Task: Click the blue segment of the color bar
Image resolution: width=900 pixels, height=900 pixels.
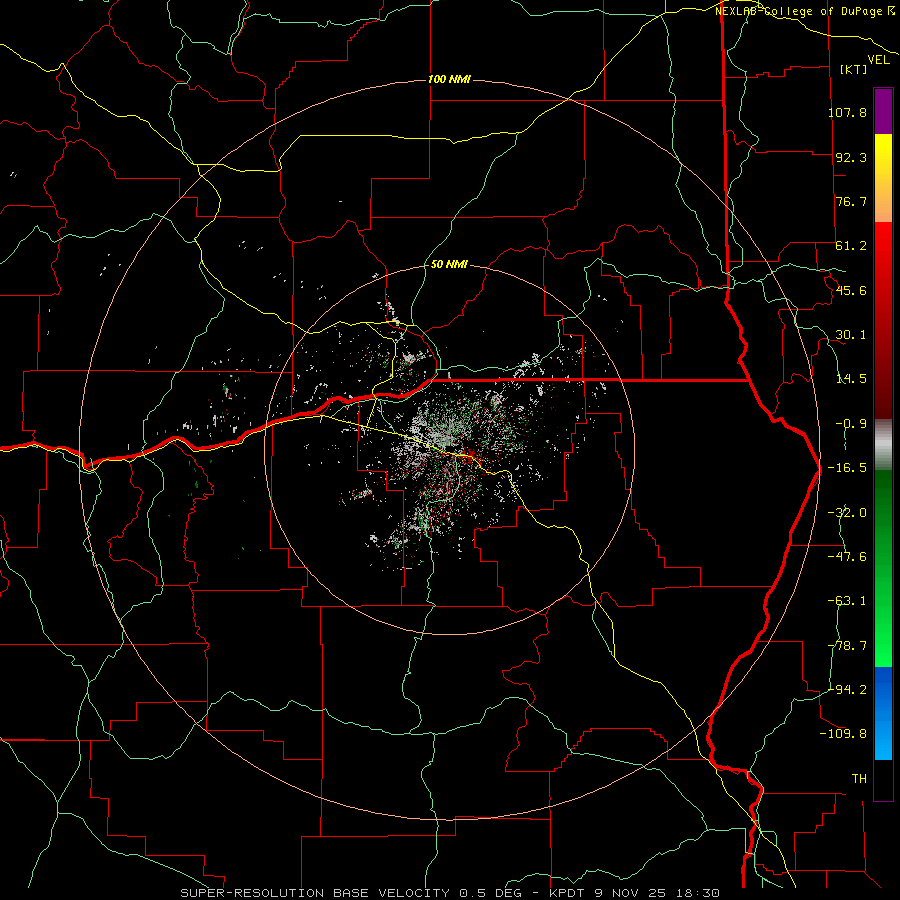Action: (883, 713)
